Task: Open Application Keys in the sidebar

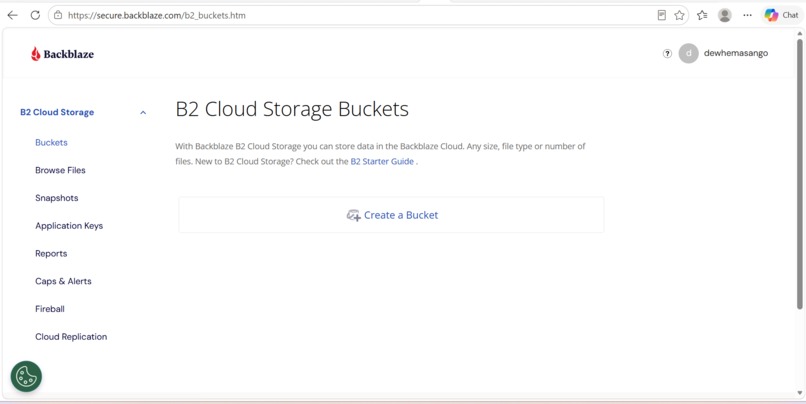Action: pos(69,226)
